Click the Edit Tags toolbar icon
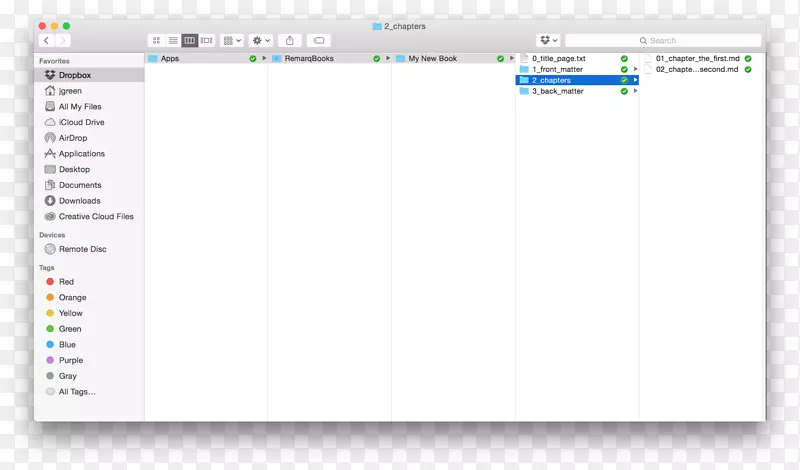Image resolution: width=800 pixels, height=470 pixels. click(x=319, y=41)
